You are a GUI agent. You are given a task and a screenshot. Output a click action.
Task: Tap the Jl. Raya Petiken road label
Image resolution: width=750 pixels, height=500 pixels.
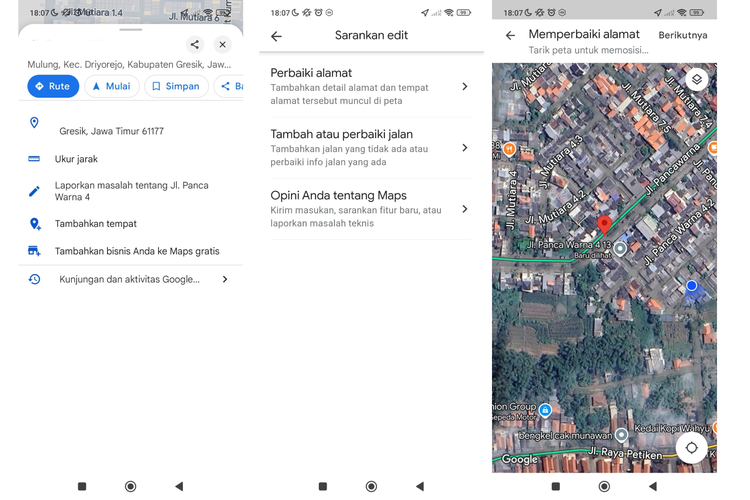click(x=626, y=453)
